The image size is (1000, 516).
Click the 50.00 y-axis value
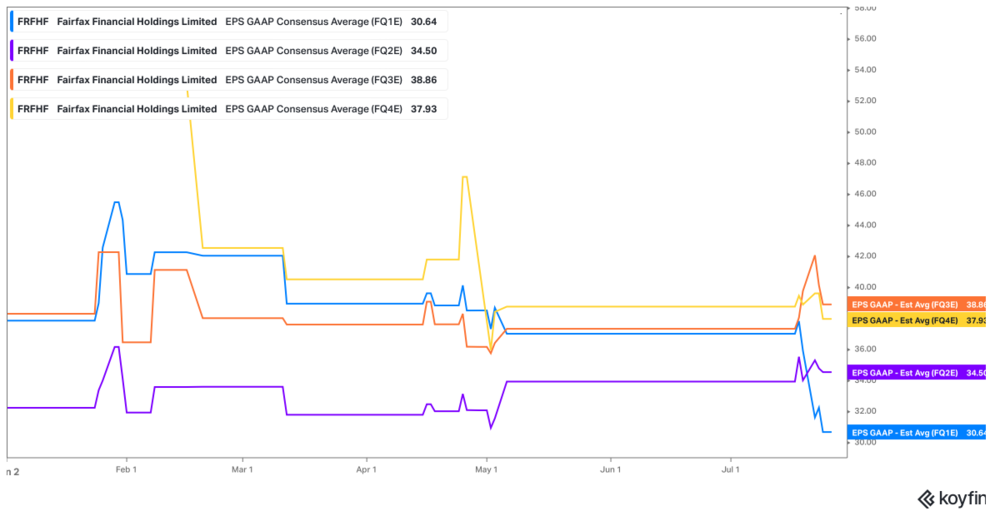click(x=865, y=131)
